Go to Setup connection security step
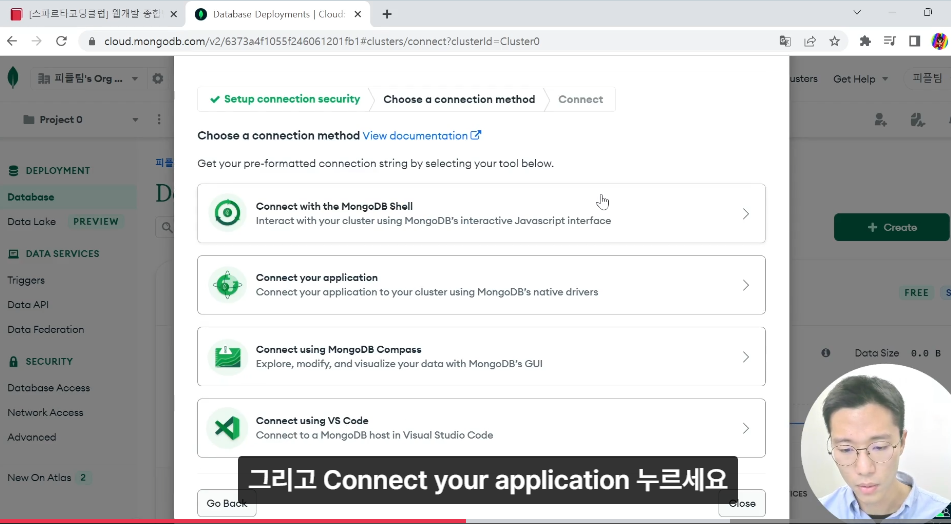Viewport: 951px width, 524px height. (x=285, y=99)
